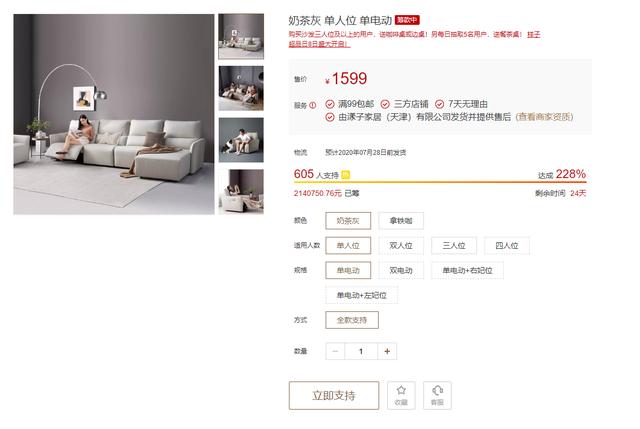640x429 pixels.
Task: Choose the 三人位 seating option
Action: (x=454, y=246)
